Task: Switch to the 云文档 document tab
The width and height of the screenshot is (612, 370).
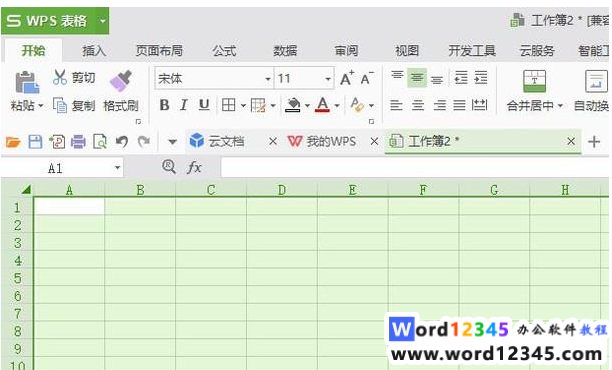Action: click(226, 141)
